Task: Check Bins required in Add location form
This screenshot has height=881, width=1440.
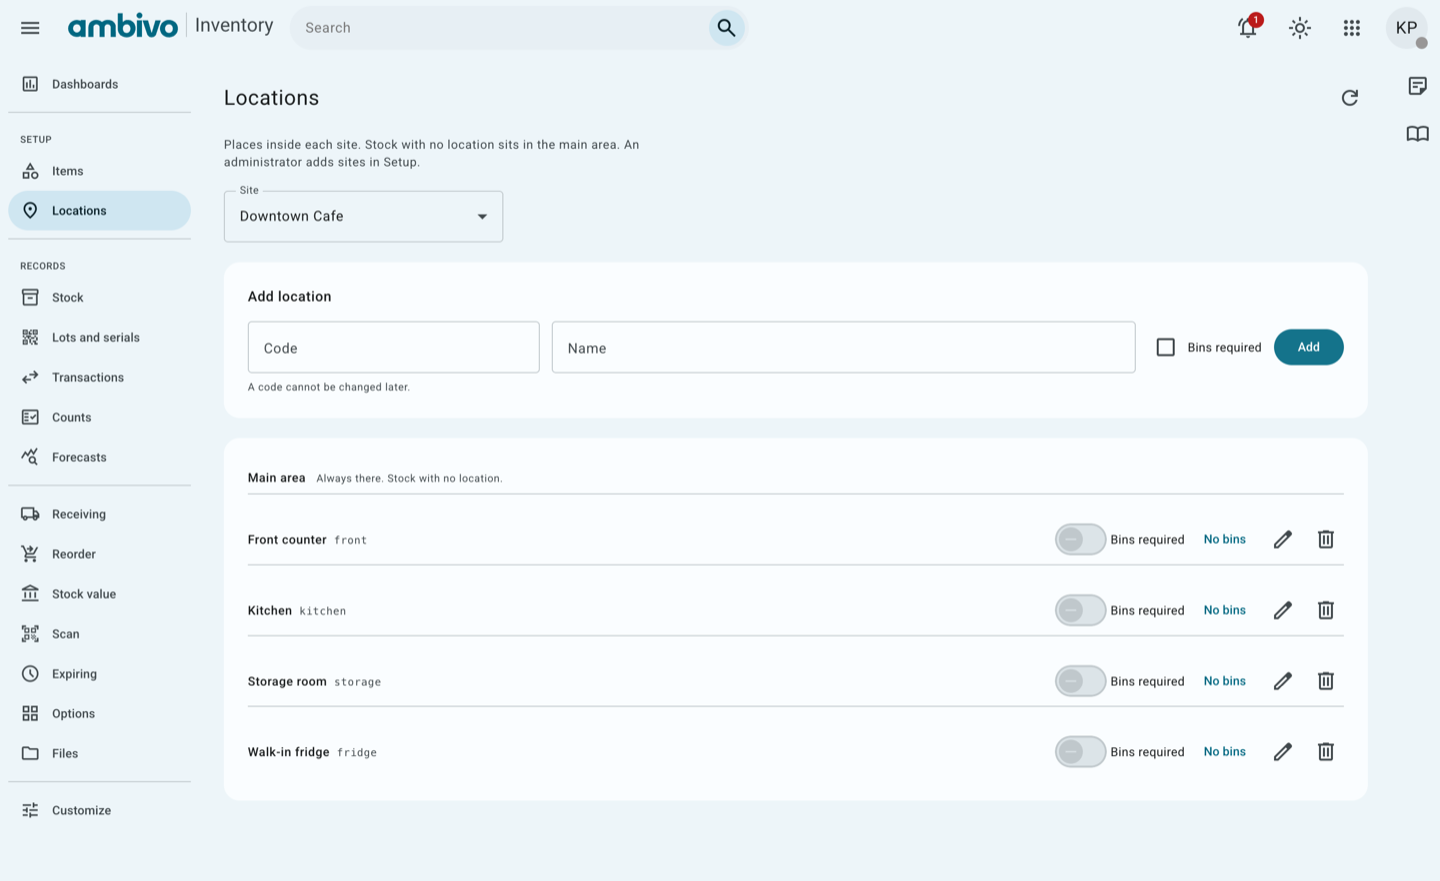Action: click(1166, 347)
